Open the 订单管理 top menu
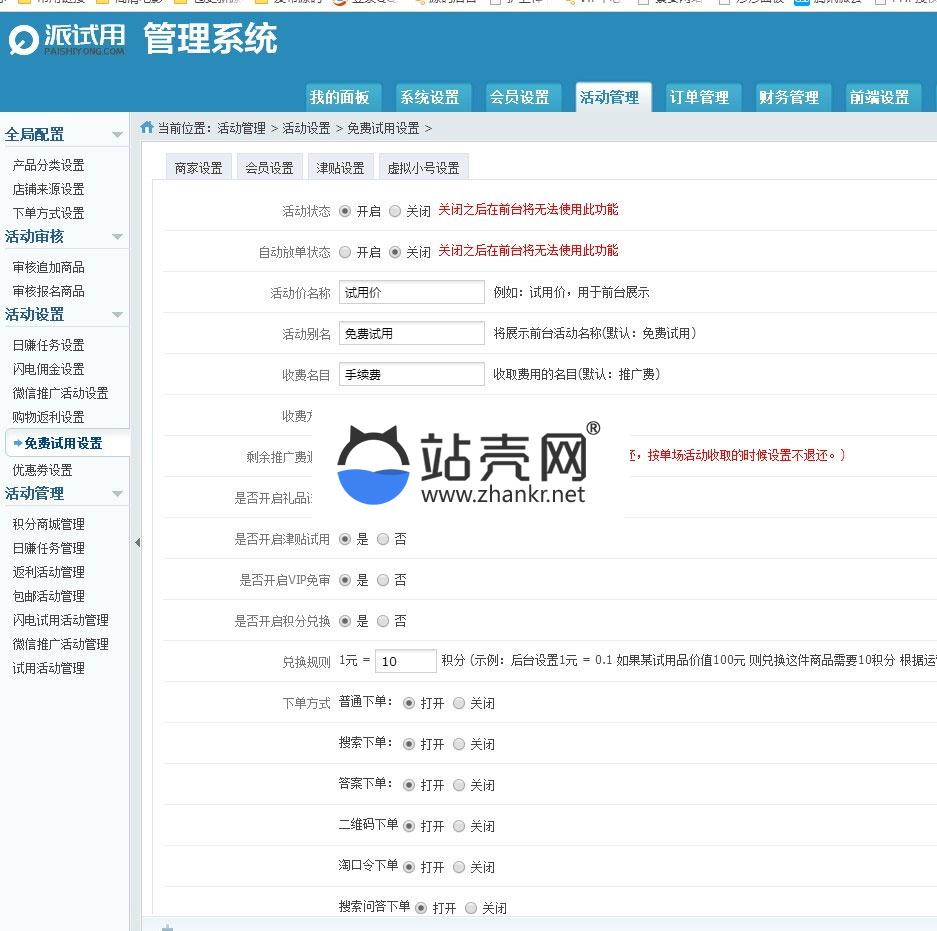Image resolution: width=937 pixels, height=931 pixels. [699, 97]
